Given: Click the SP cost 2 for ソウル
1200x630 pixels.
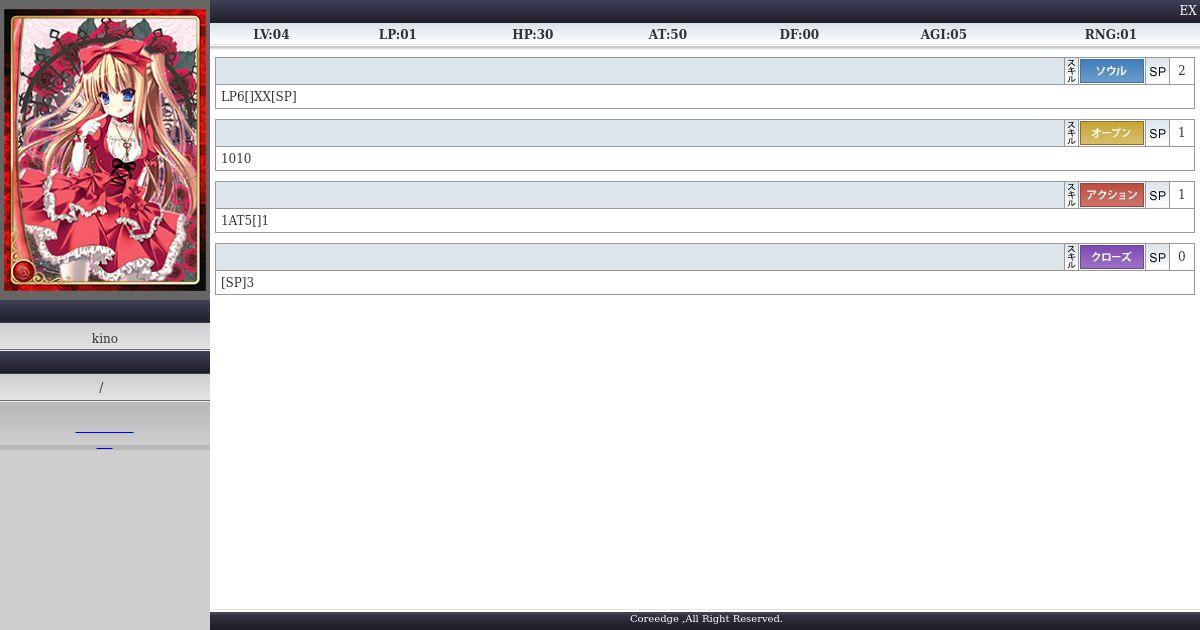Looking at the screenshot, I should pos(1182,71).
